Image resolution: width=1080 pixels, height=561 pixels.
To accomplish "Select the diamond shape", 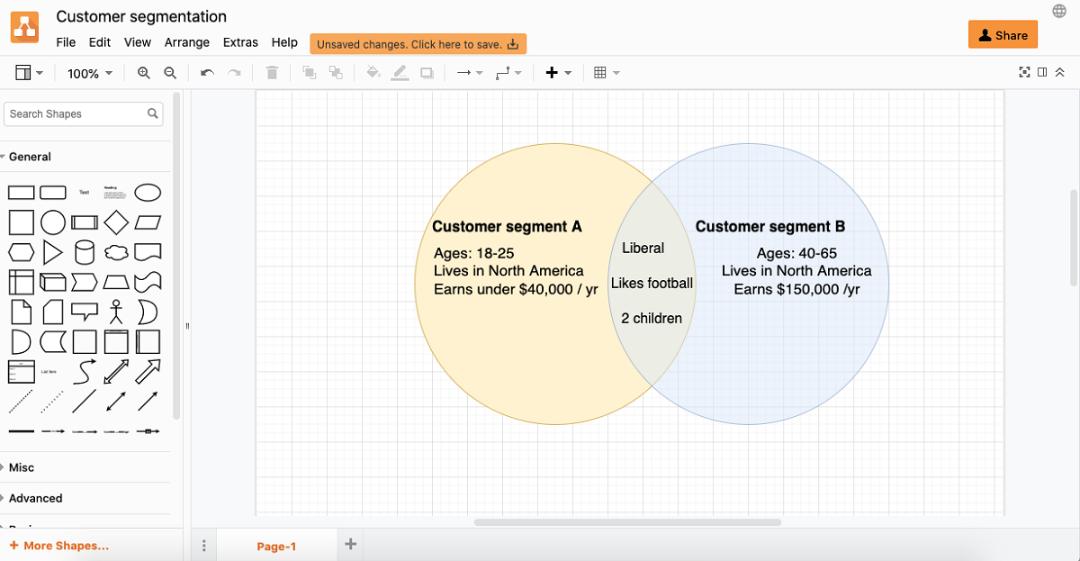I will [x=116, y=223].
